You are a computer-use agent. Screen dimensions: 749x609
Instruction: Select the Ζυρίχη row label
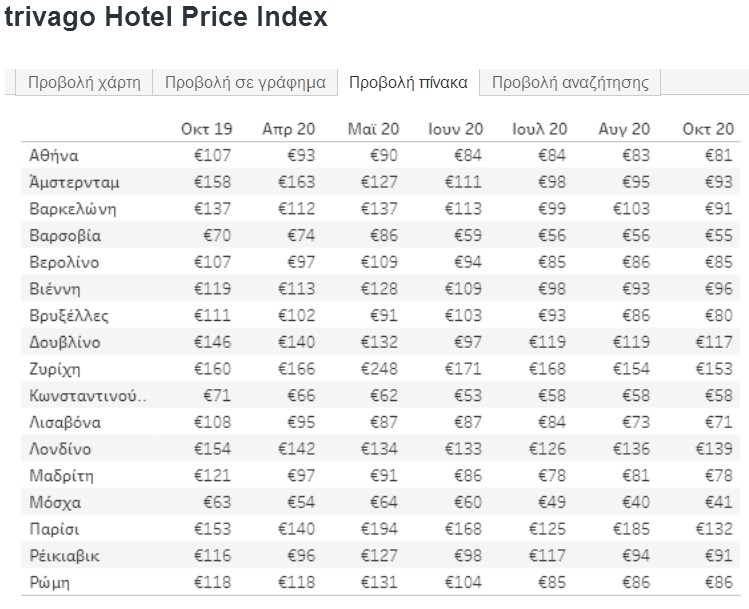click(x=54, y=369)
